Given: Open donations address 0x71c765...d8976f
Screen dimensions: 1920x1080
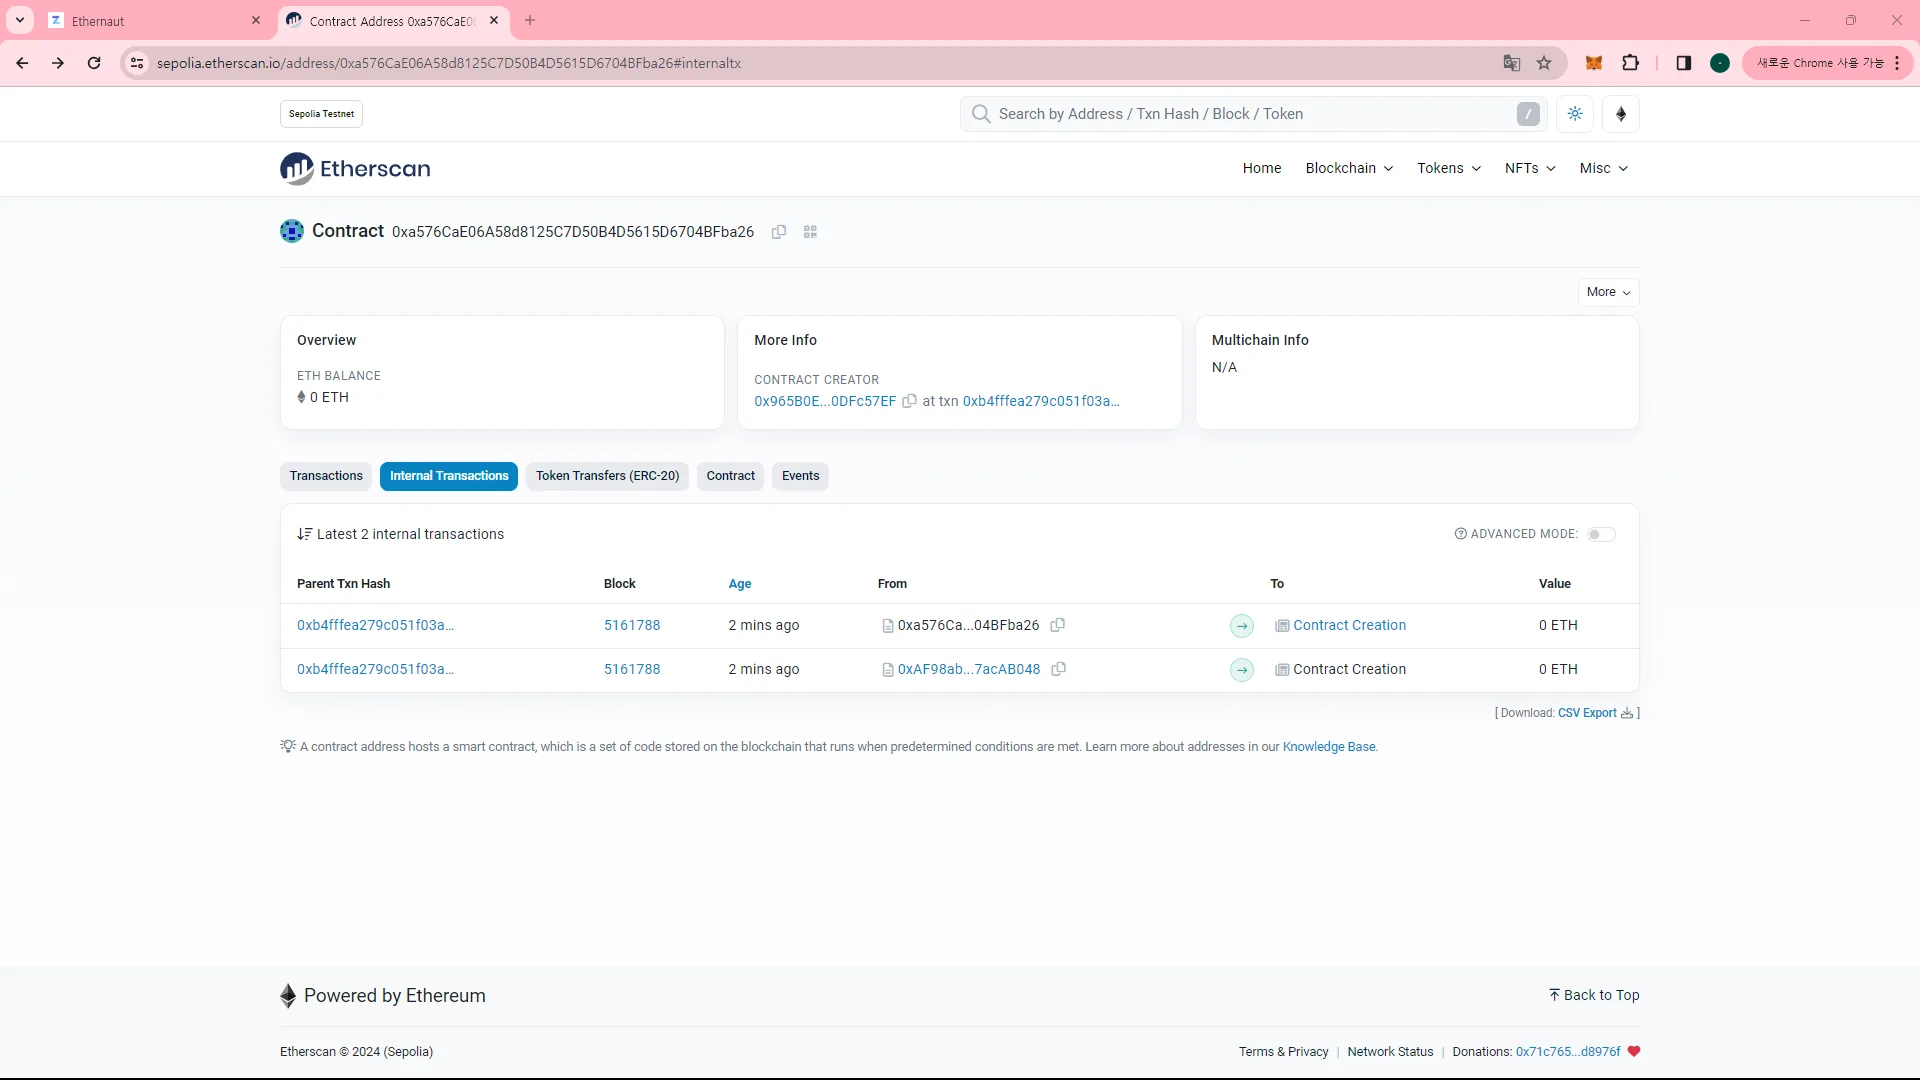Looking at the screenshot, I should [1568, 1052].
